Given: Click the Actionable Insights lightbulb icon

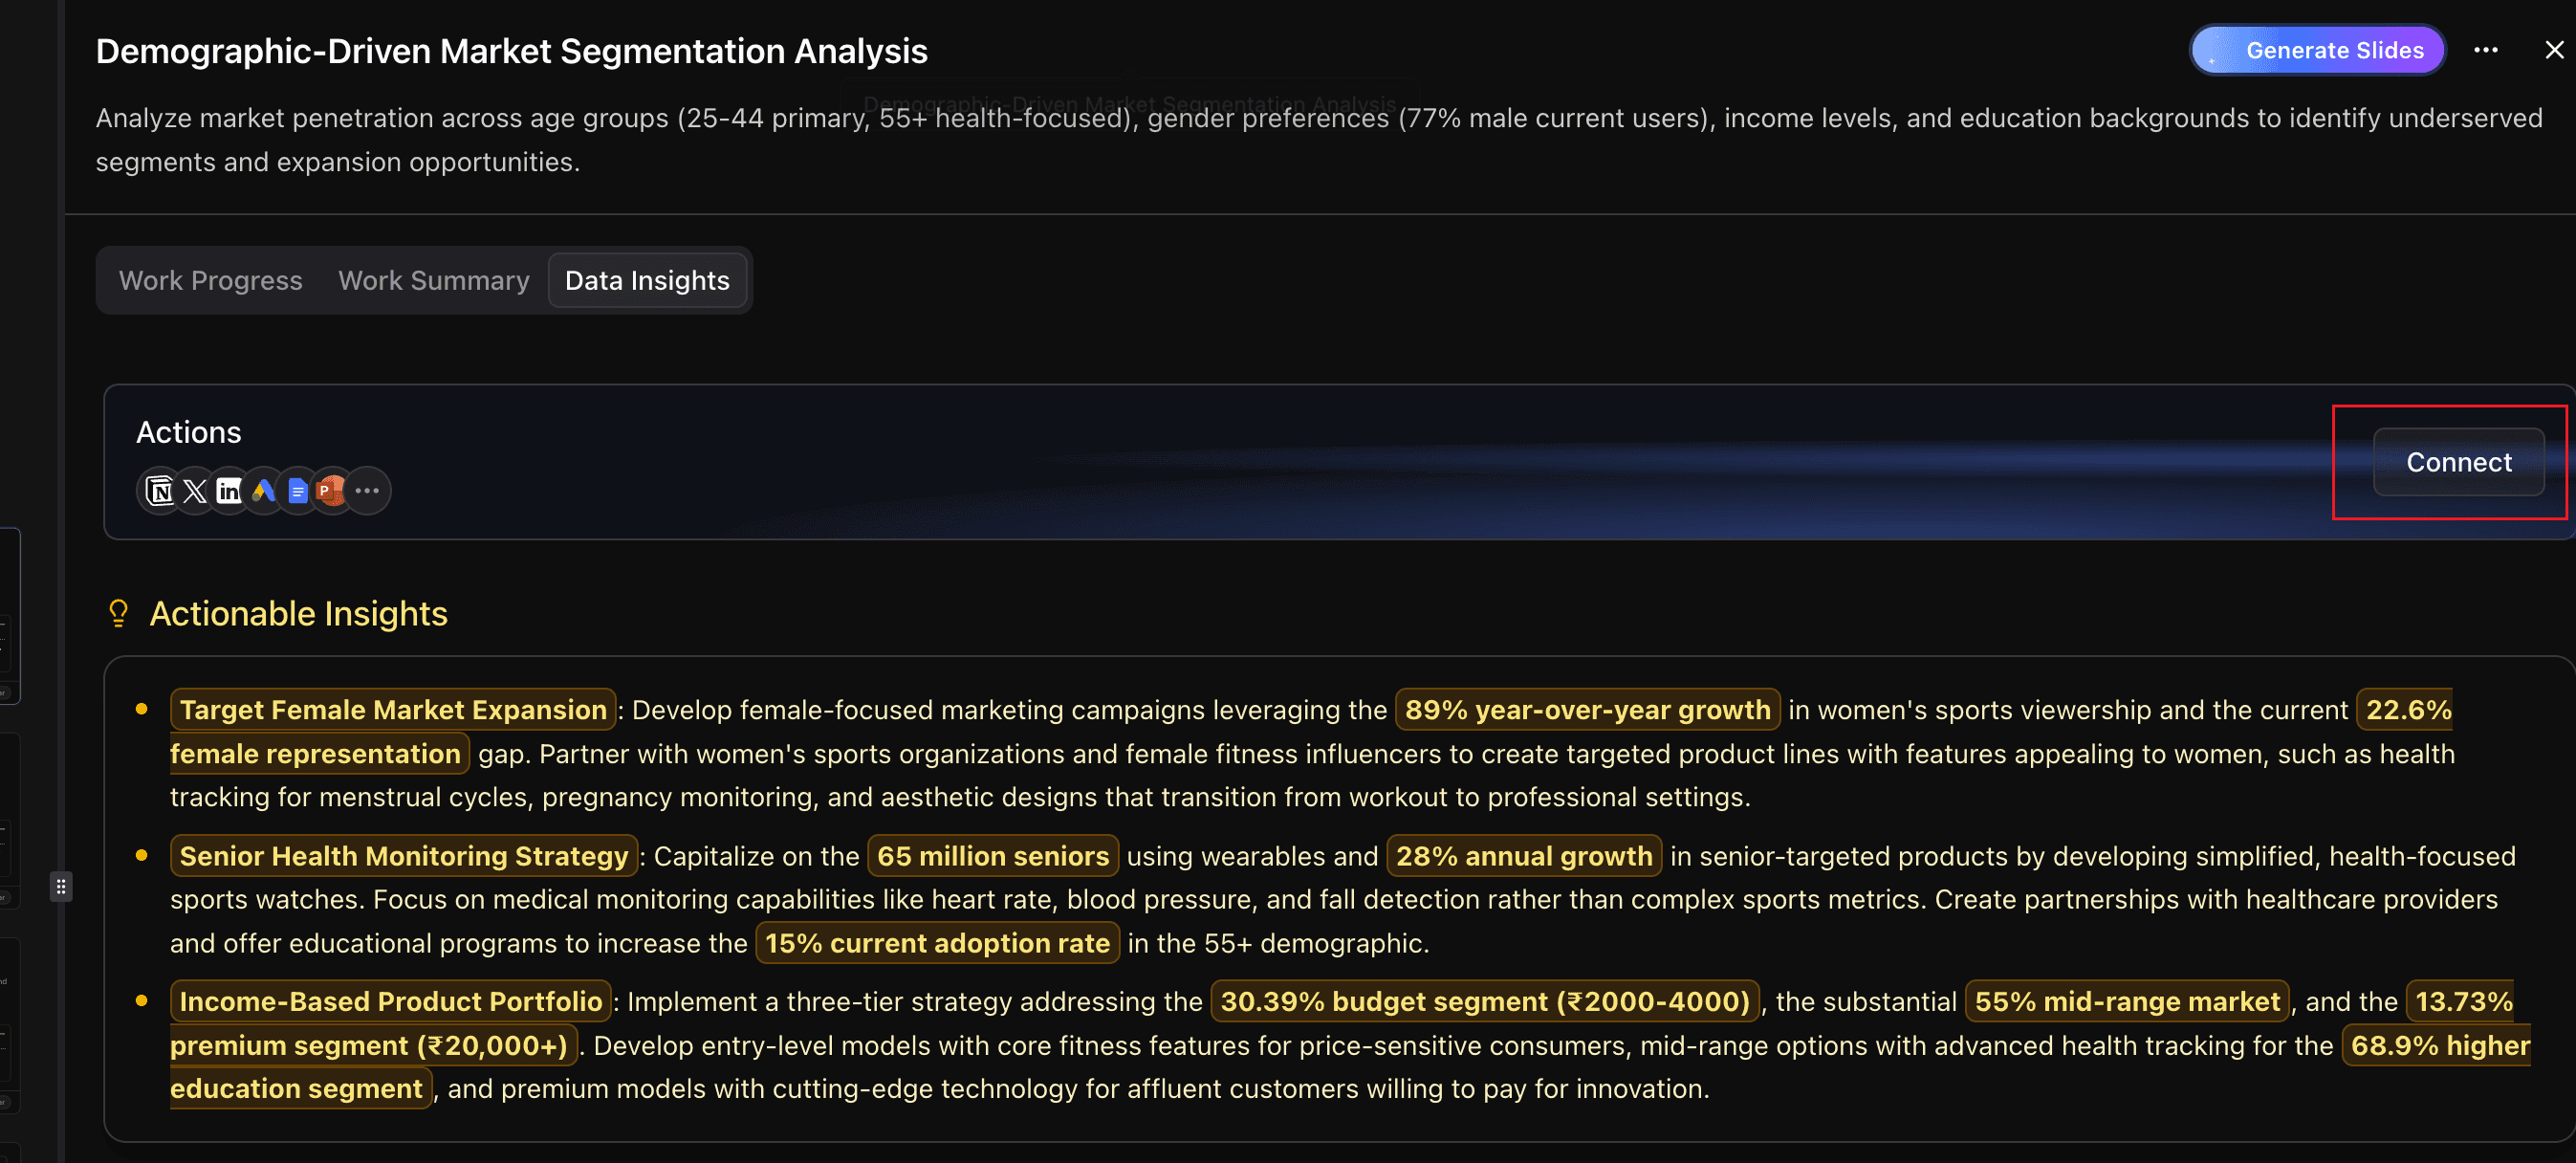Looking at the screenshot, I should click(118, 613).
